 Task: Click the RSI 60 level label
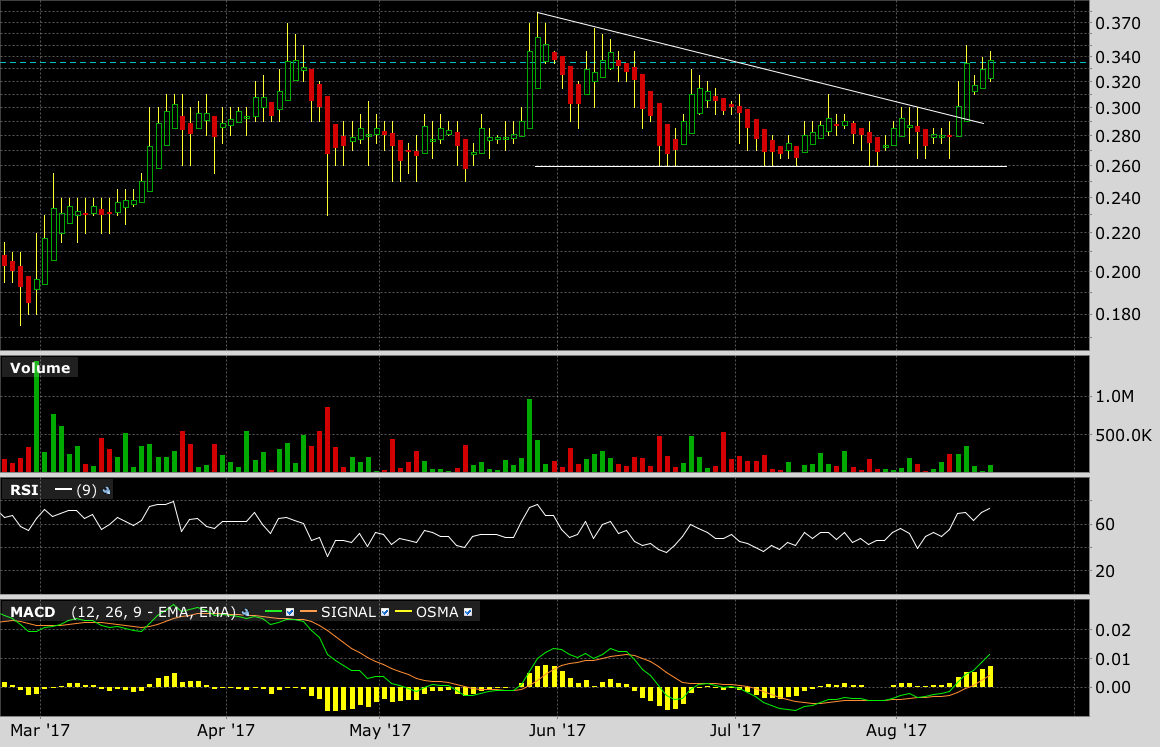pos(1105,524)
